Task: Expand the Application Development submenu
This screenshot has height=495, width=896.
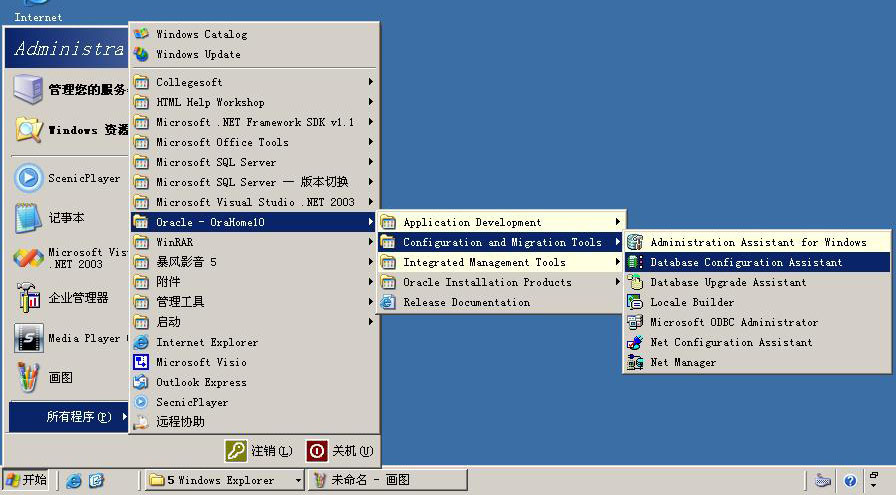Action: pos(500,222)
